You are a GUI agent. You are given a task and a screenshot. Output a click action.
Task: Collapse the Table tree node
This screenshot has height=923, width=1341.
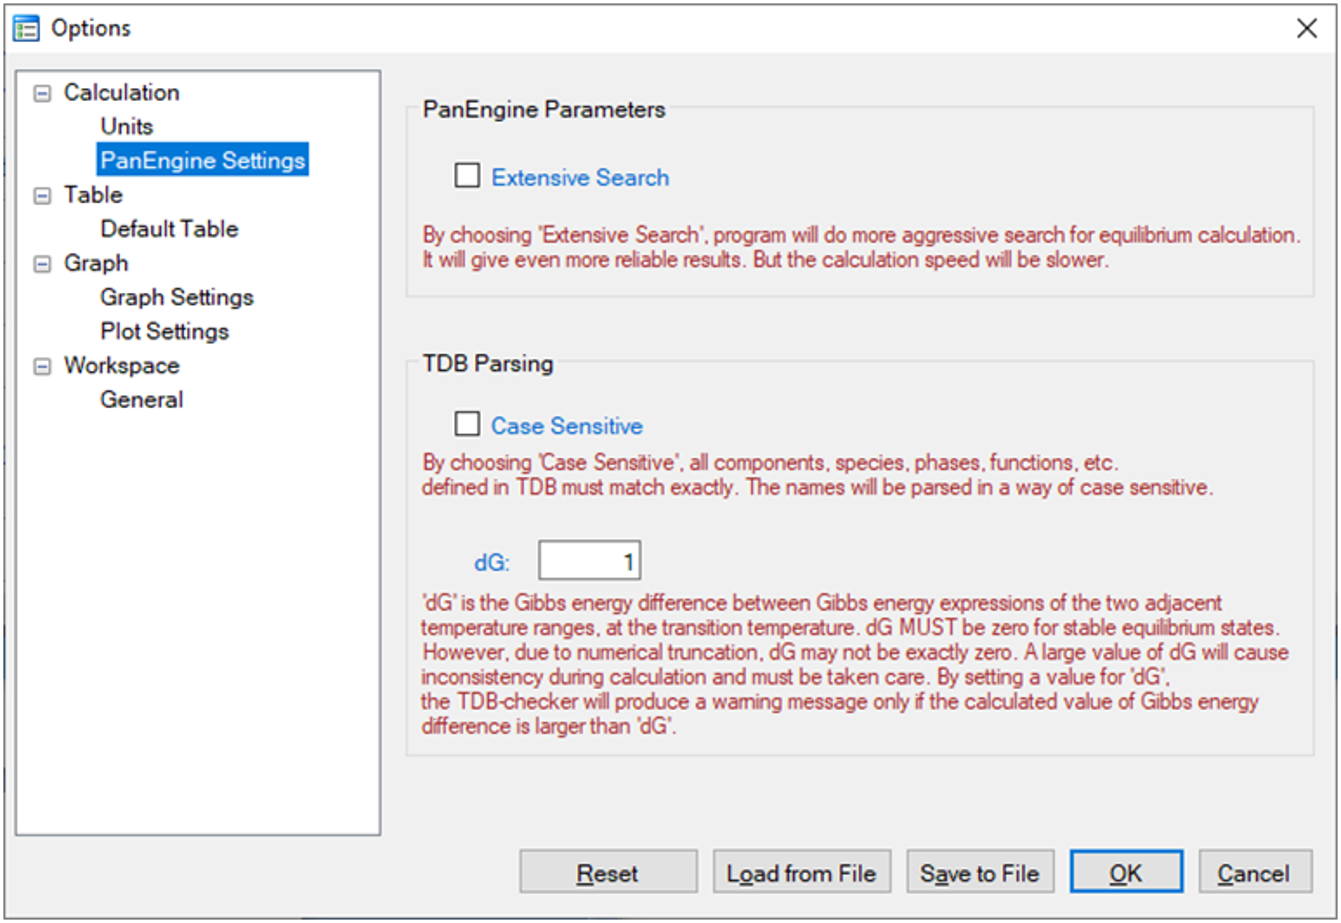[42, 196]
